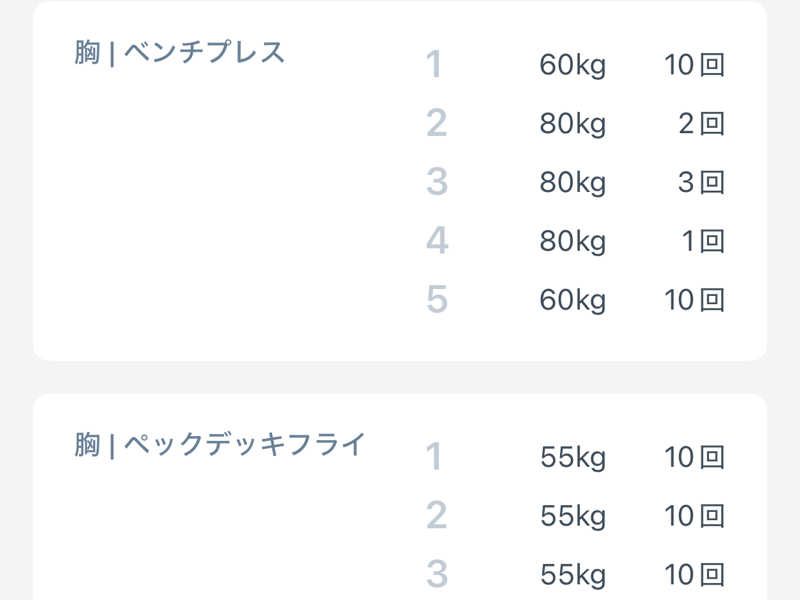Tap set number 5 of ベンチプレス

436,299
